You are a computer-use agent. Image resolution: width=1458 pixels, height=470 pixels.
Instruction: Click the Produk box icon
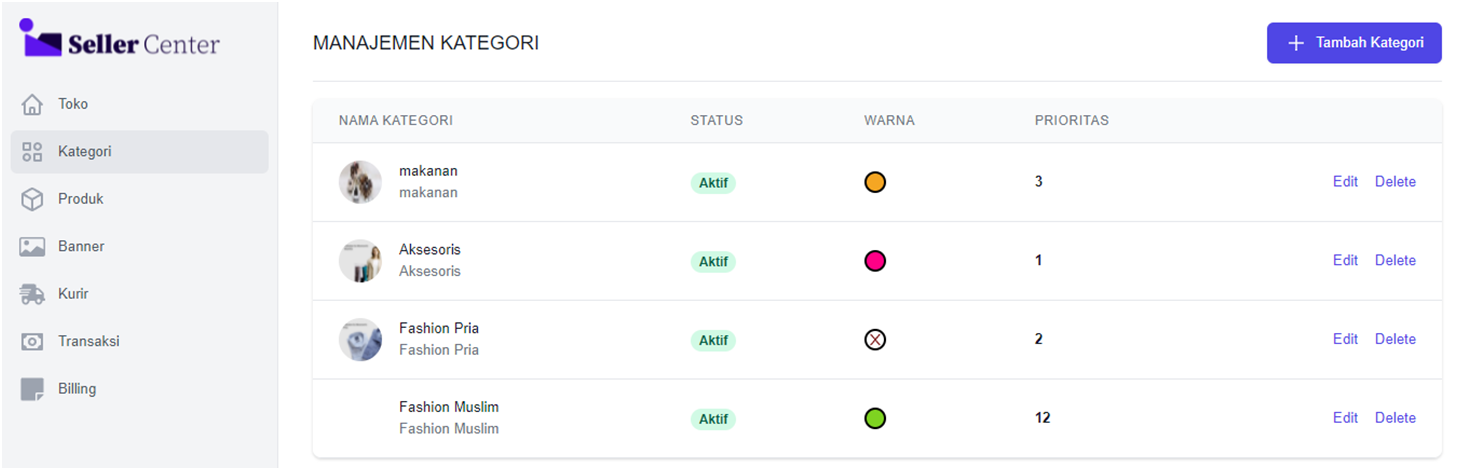(x=32, y=199)
